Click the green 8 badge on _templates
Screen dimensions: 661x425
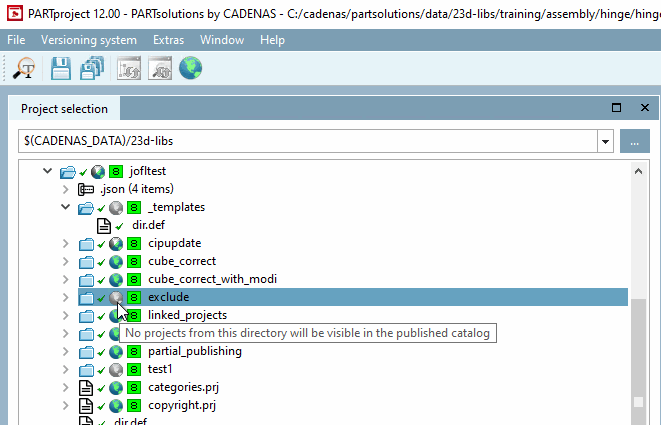(134, 207)
